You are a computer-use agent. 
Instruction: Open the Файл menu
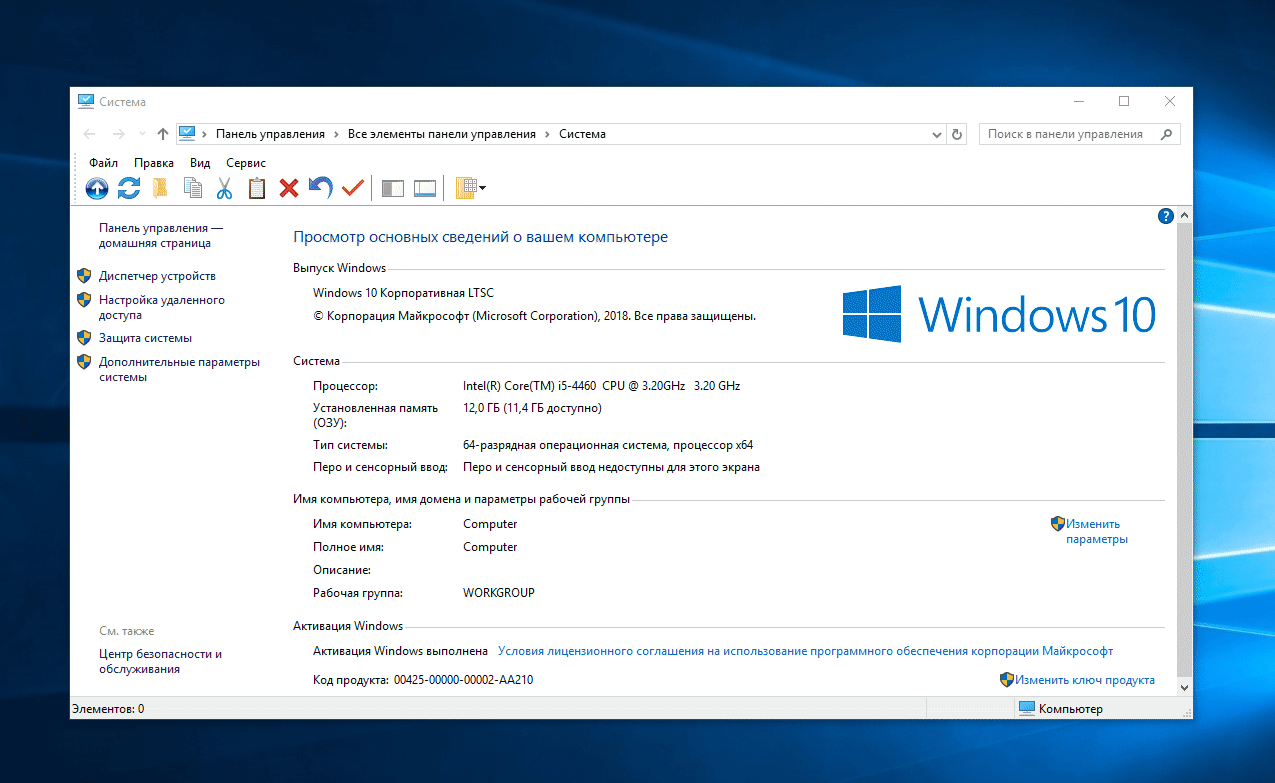pyautogui.click(x=103, y=163)
